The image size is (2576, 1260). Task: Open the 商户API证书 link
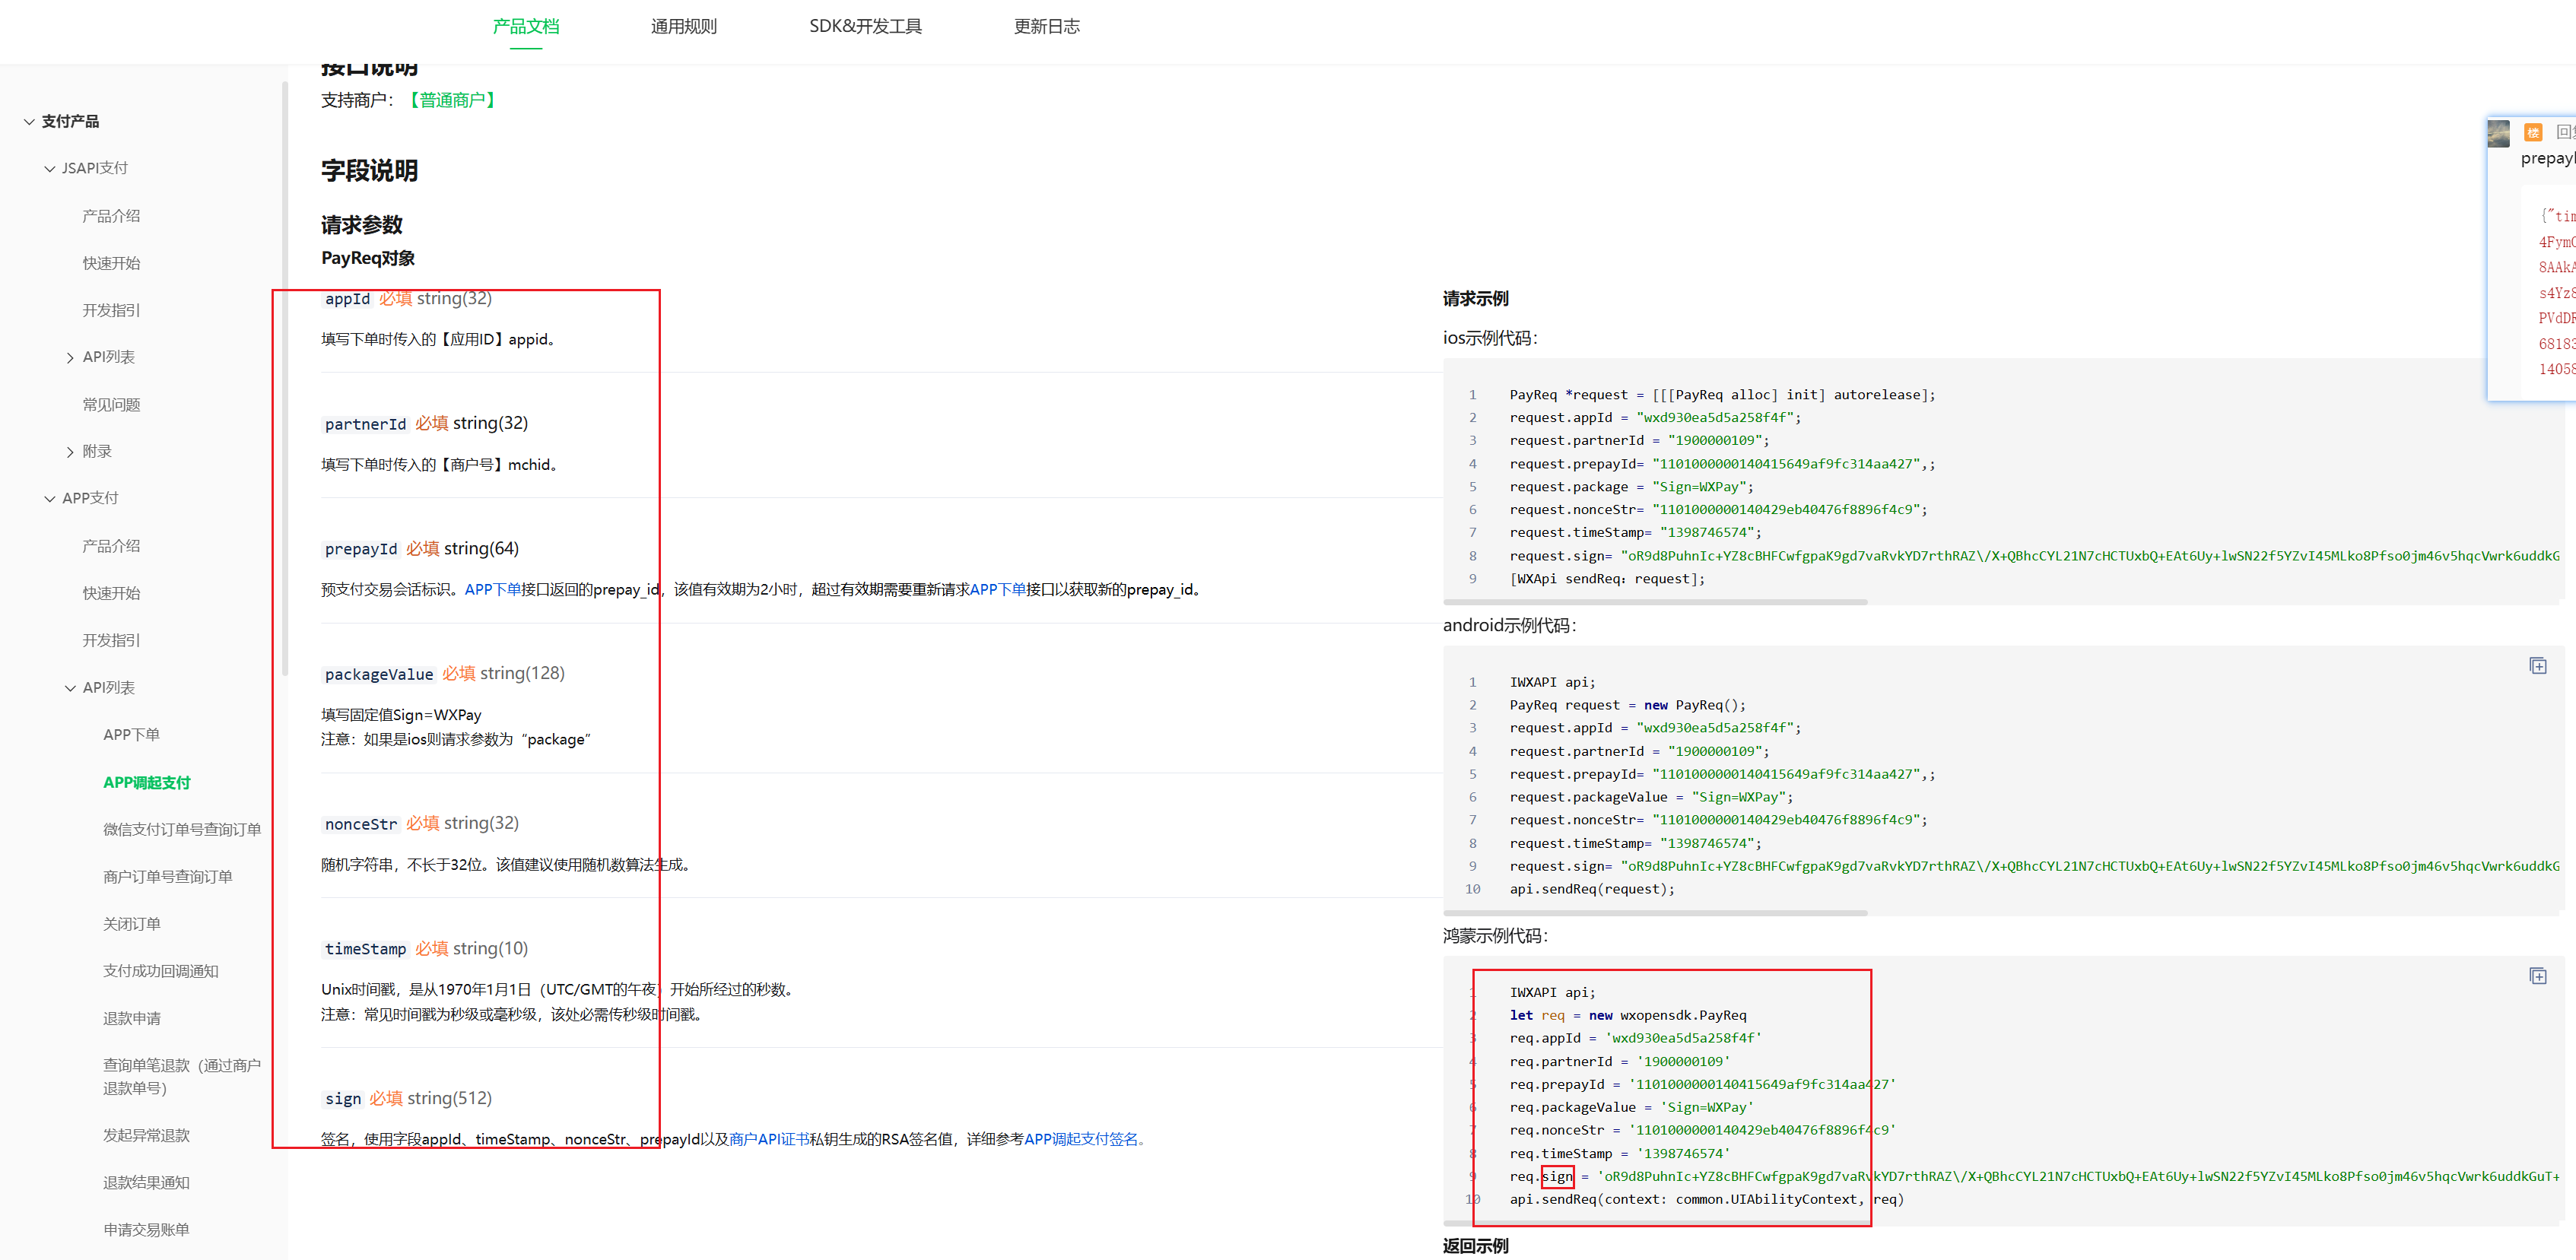tap(768, 1139)
